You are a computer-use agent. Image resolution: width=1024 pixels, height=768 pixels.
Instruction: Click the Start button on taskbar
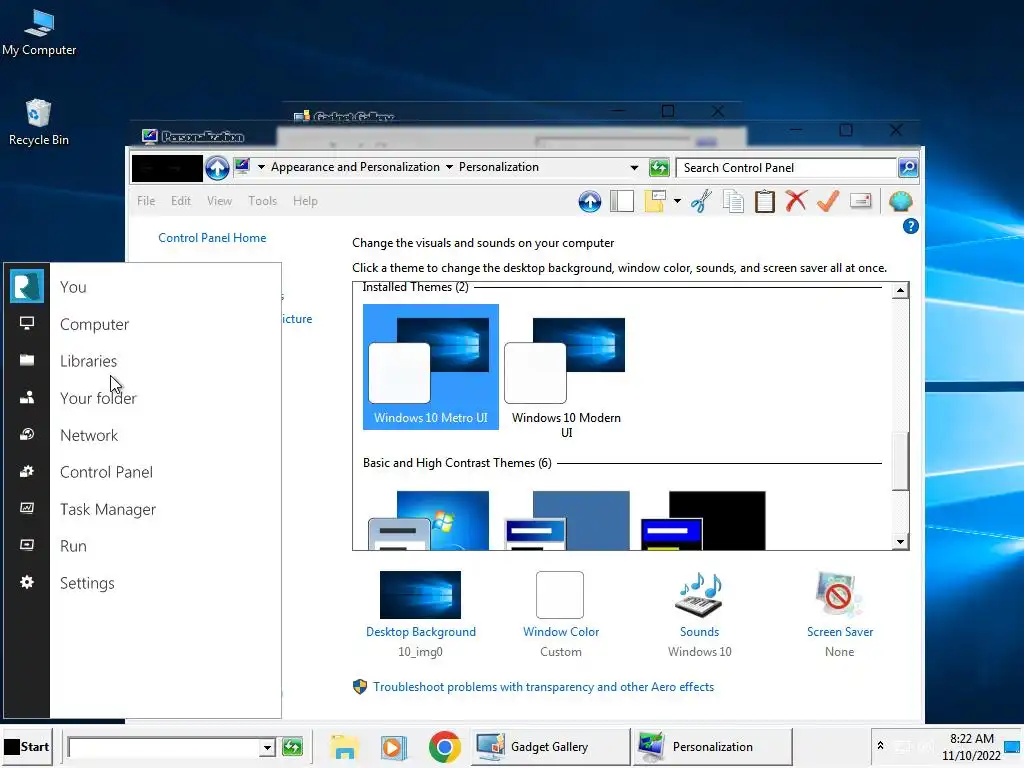pos(27,747)
